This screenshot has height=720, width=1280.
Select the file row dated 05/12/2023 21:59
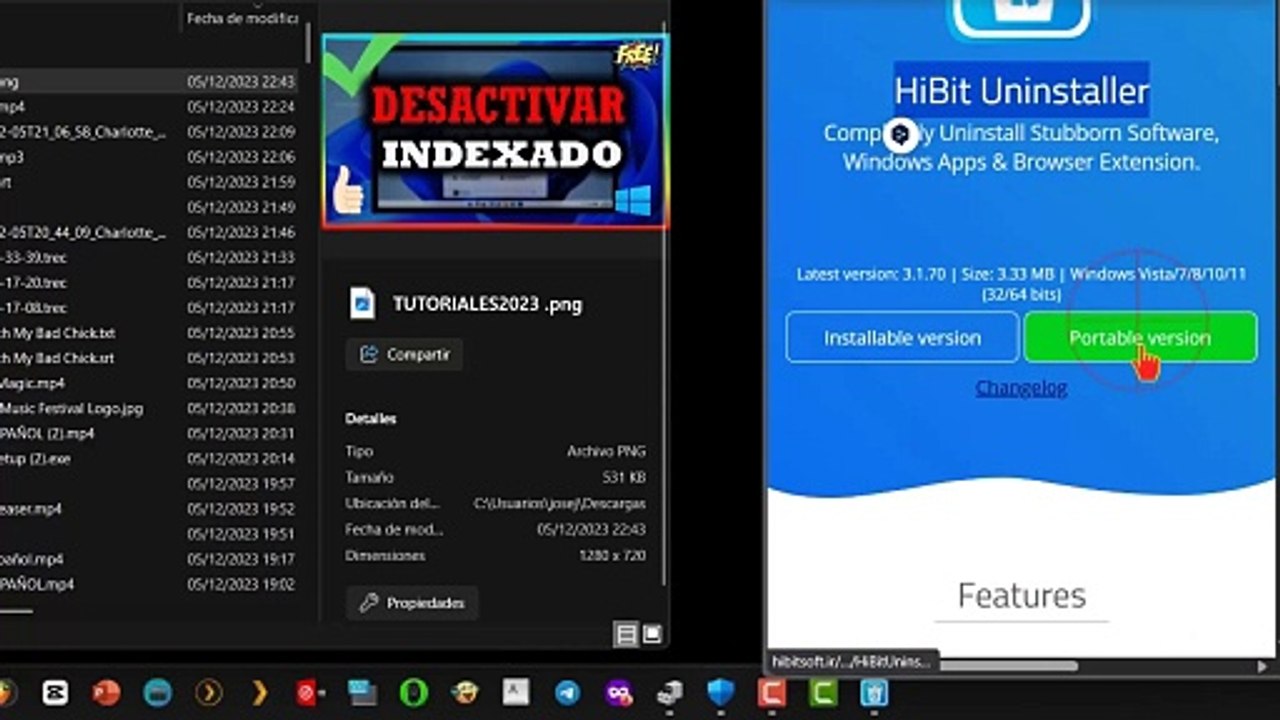coord(148,182)
